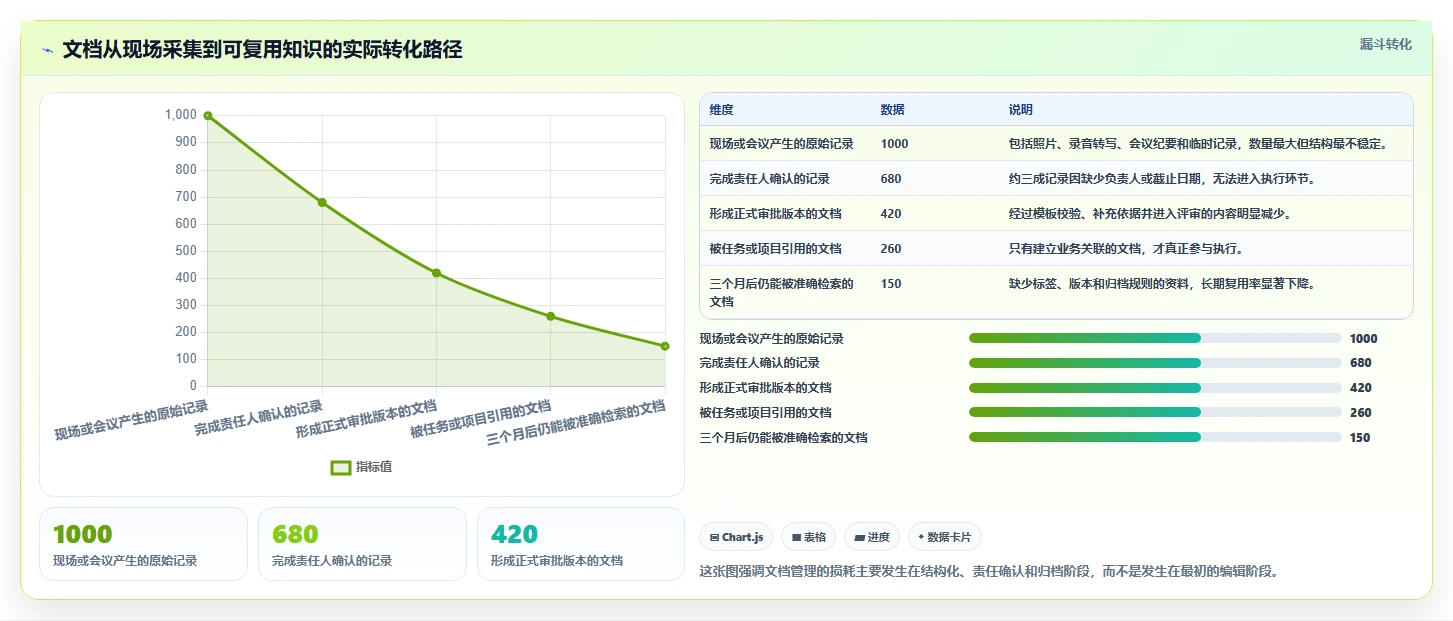
Task: Click the progress bar for 现场或会议产生的原始记录
Action: (x=1155, y=338)
